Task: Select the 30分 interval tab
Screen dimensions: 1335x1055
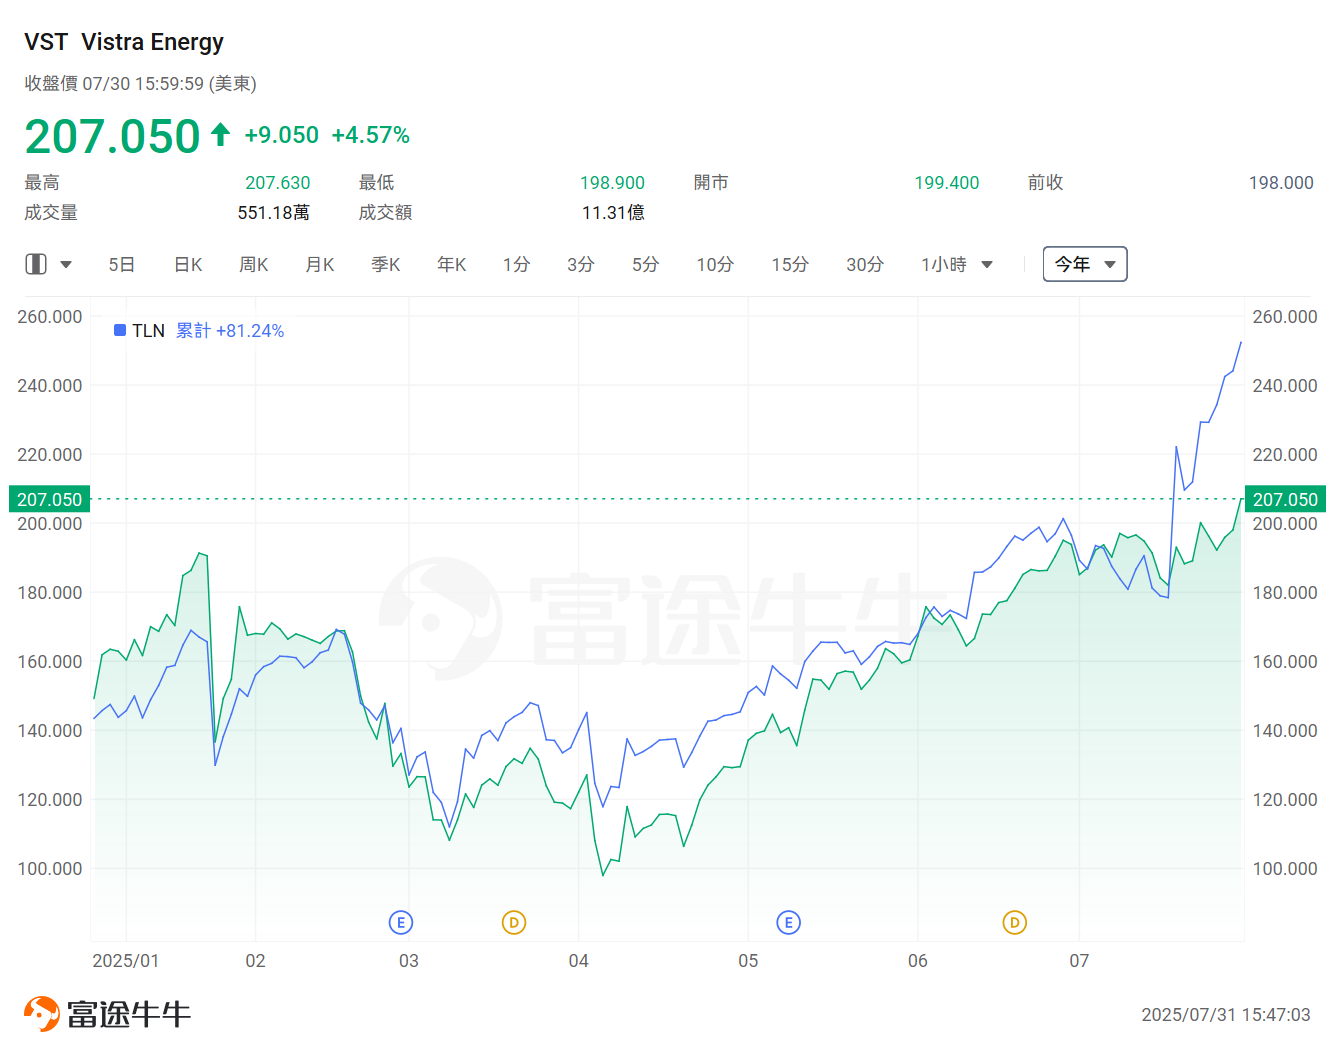Action: coord(865,264)
